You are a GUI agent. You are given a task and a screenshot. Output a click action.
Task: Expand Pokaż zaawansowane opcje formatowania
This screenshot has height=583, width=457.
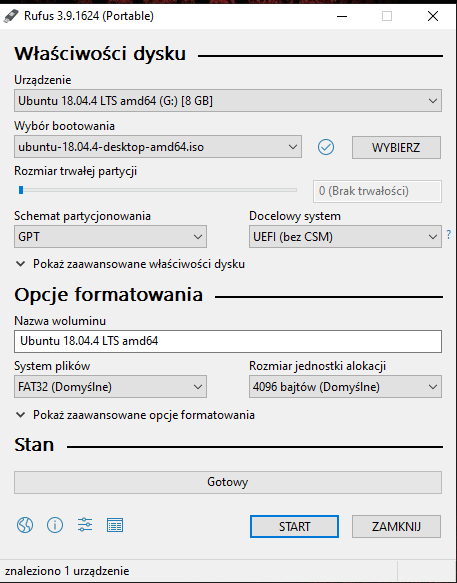point(135,415)
